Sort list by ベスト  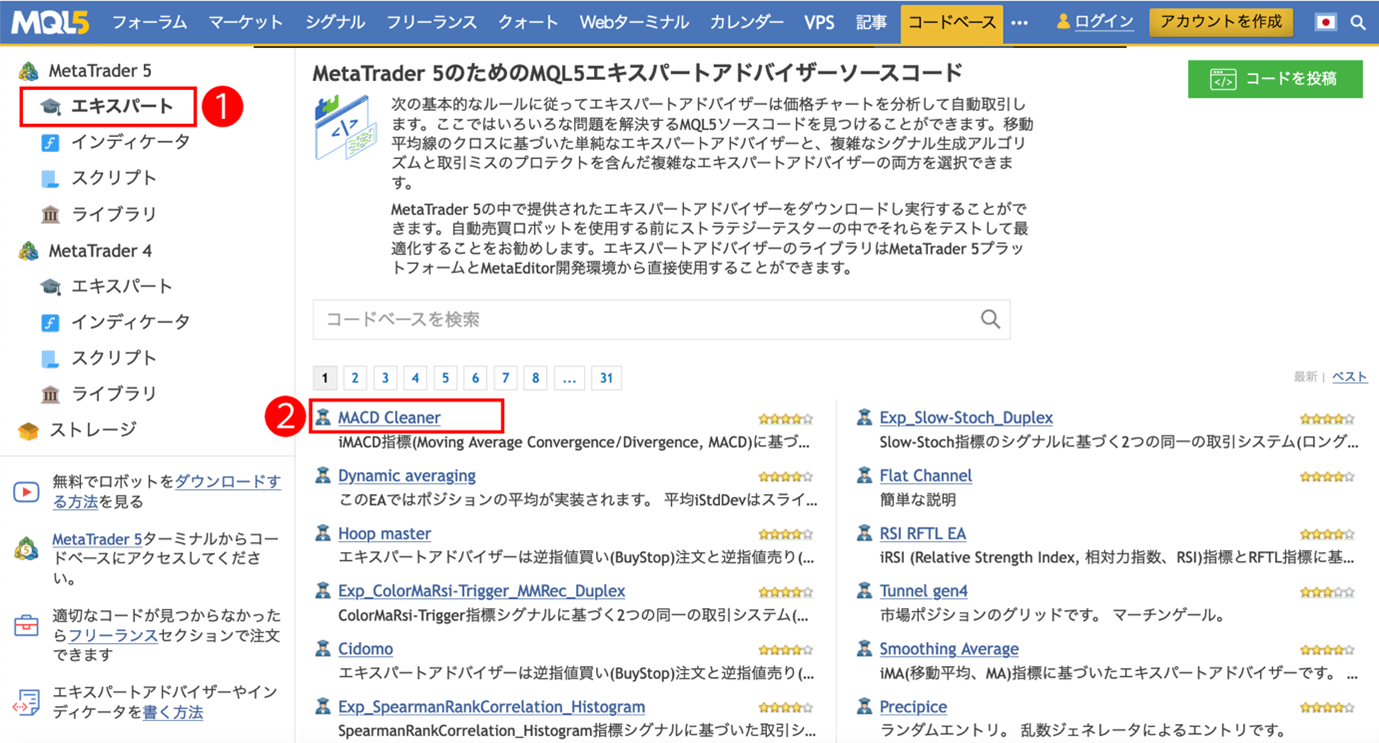click(x=1350, y=377)
